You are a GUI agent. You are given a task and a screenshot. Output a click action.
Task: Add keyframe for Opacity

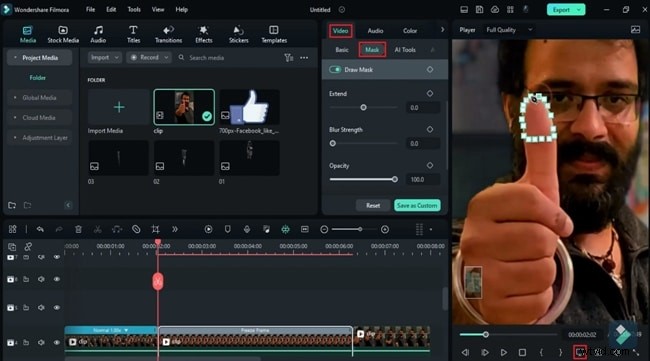coord(430,165)
